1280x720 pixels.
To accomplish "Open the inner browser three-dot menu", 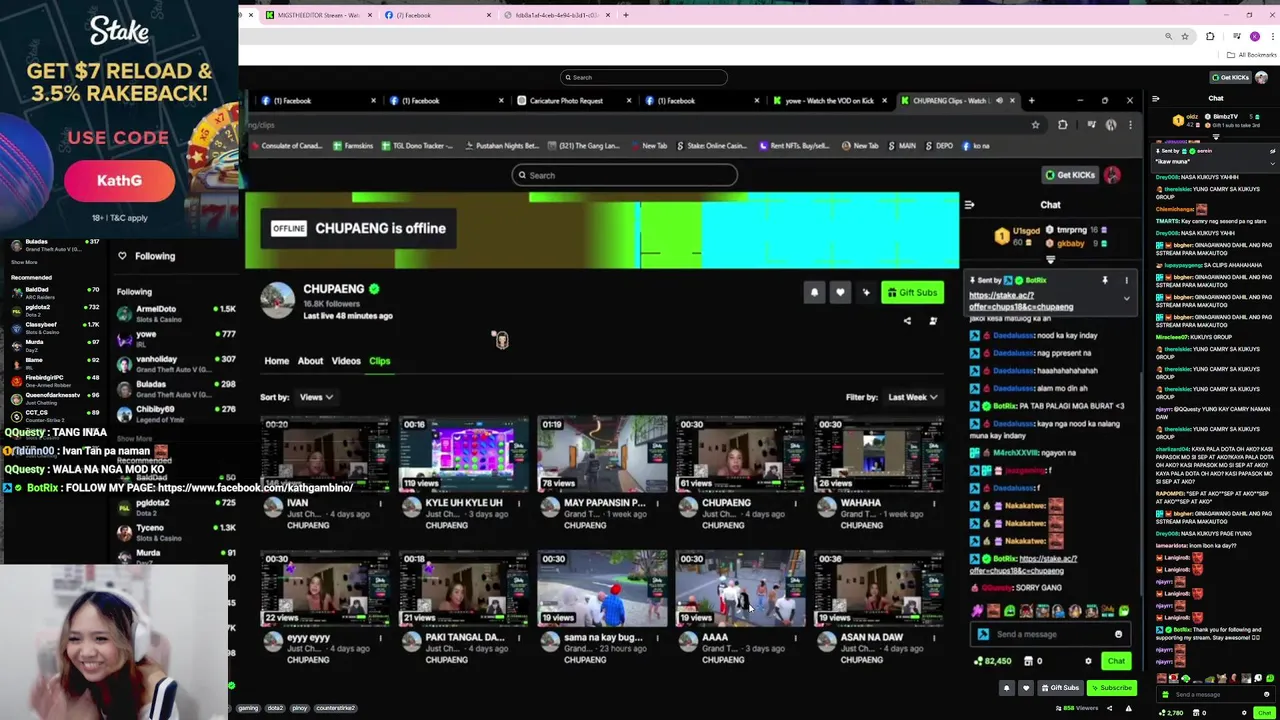I will 1130,125.
